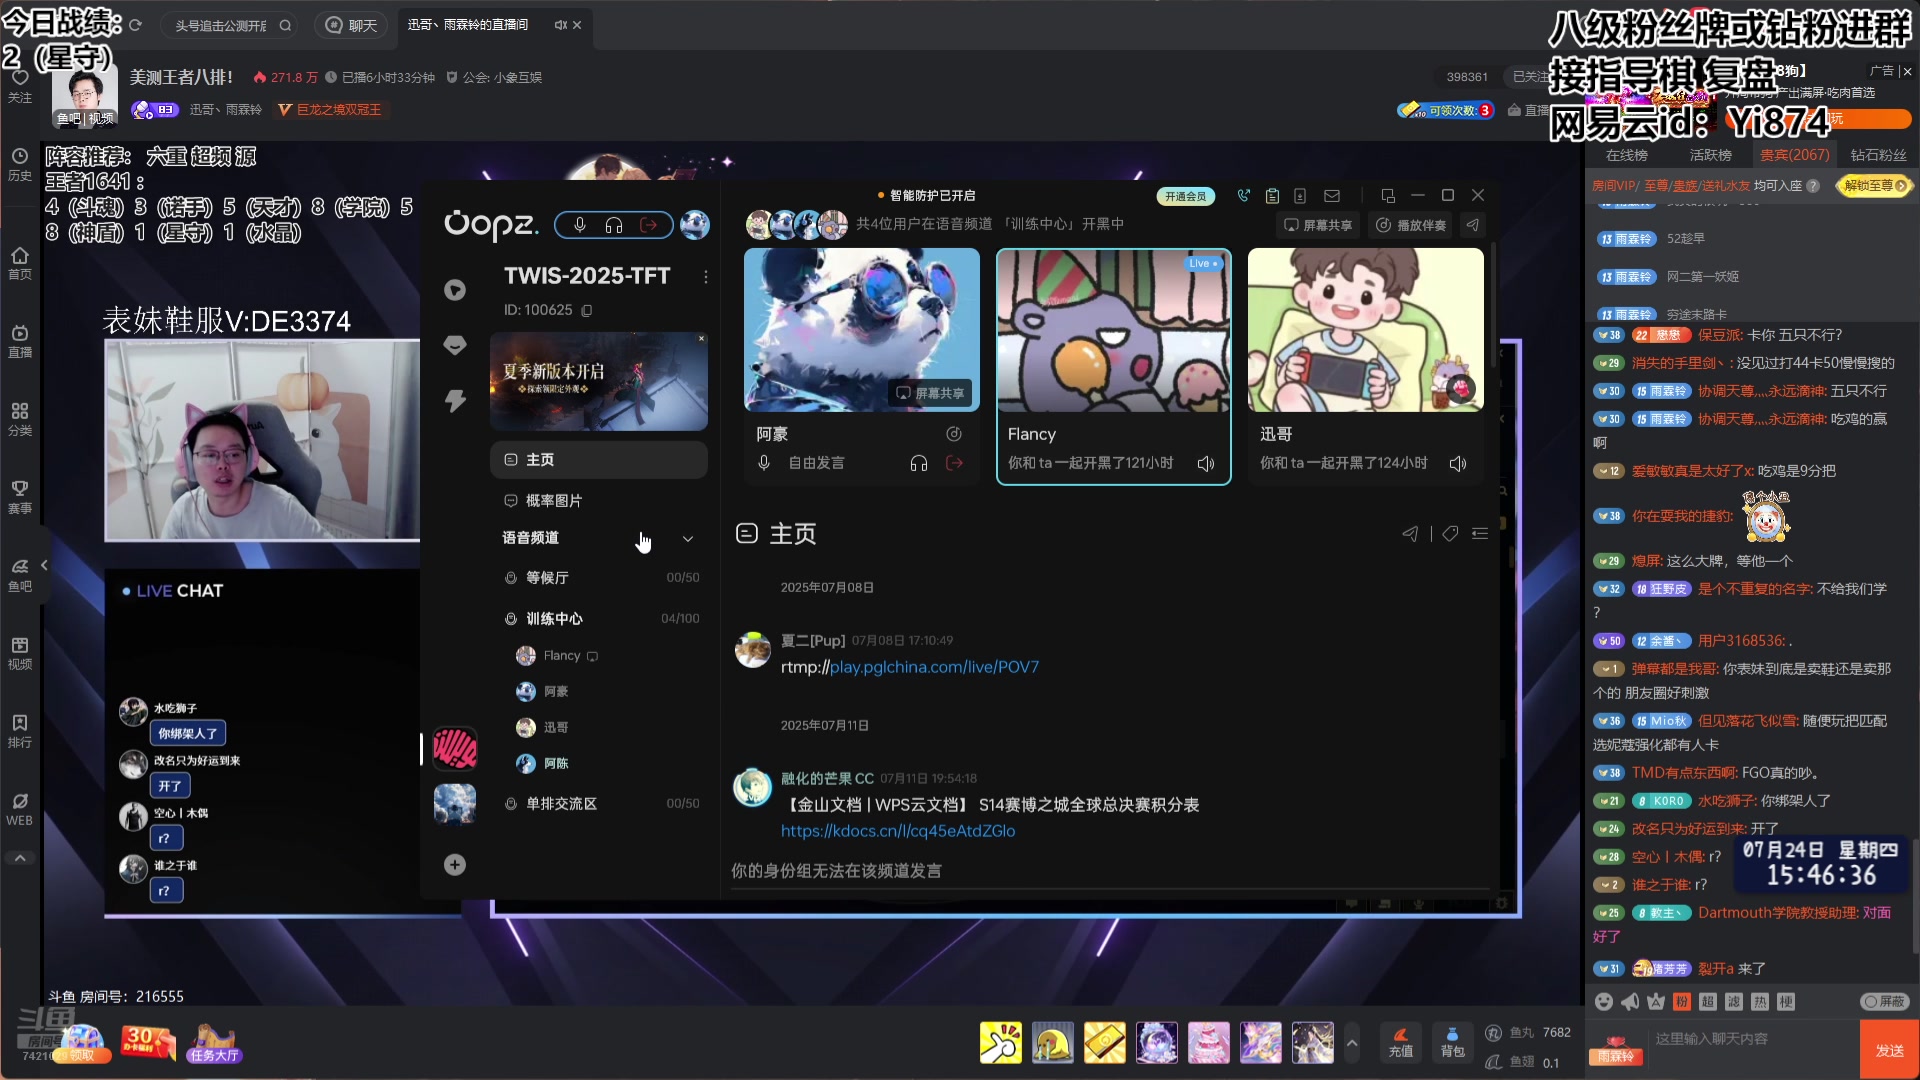1920x1080 pixels.
Task: Click the 屏幕共享 button
Action: pos(1317,225)
